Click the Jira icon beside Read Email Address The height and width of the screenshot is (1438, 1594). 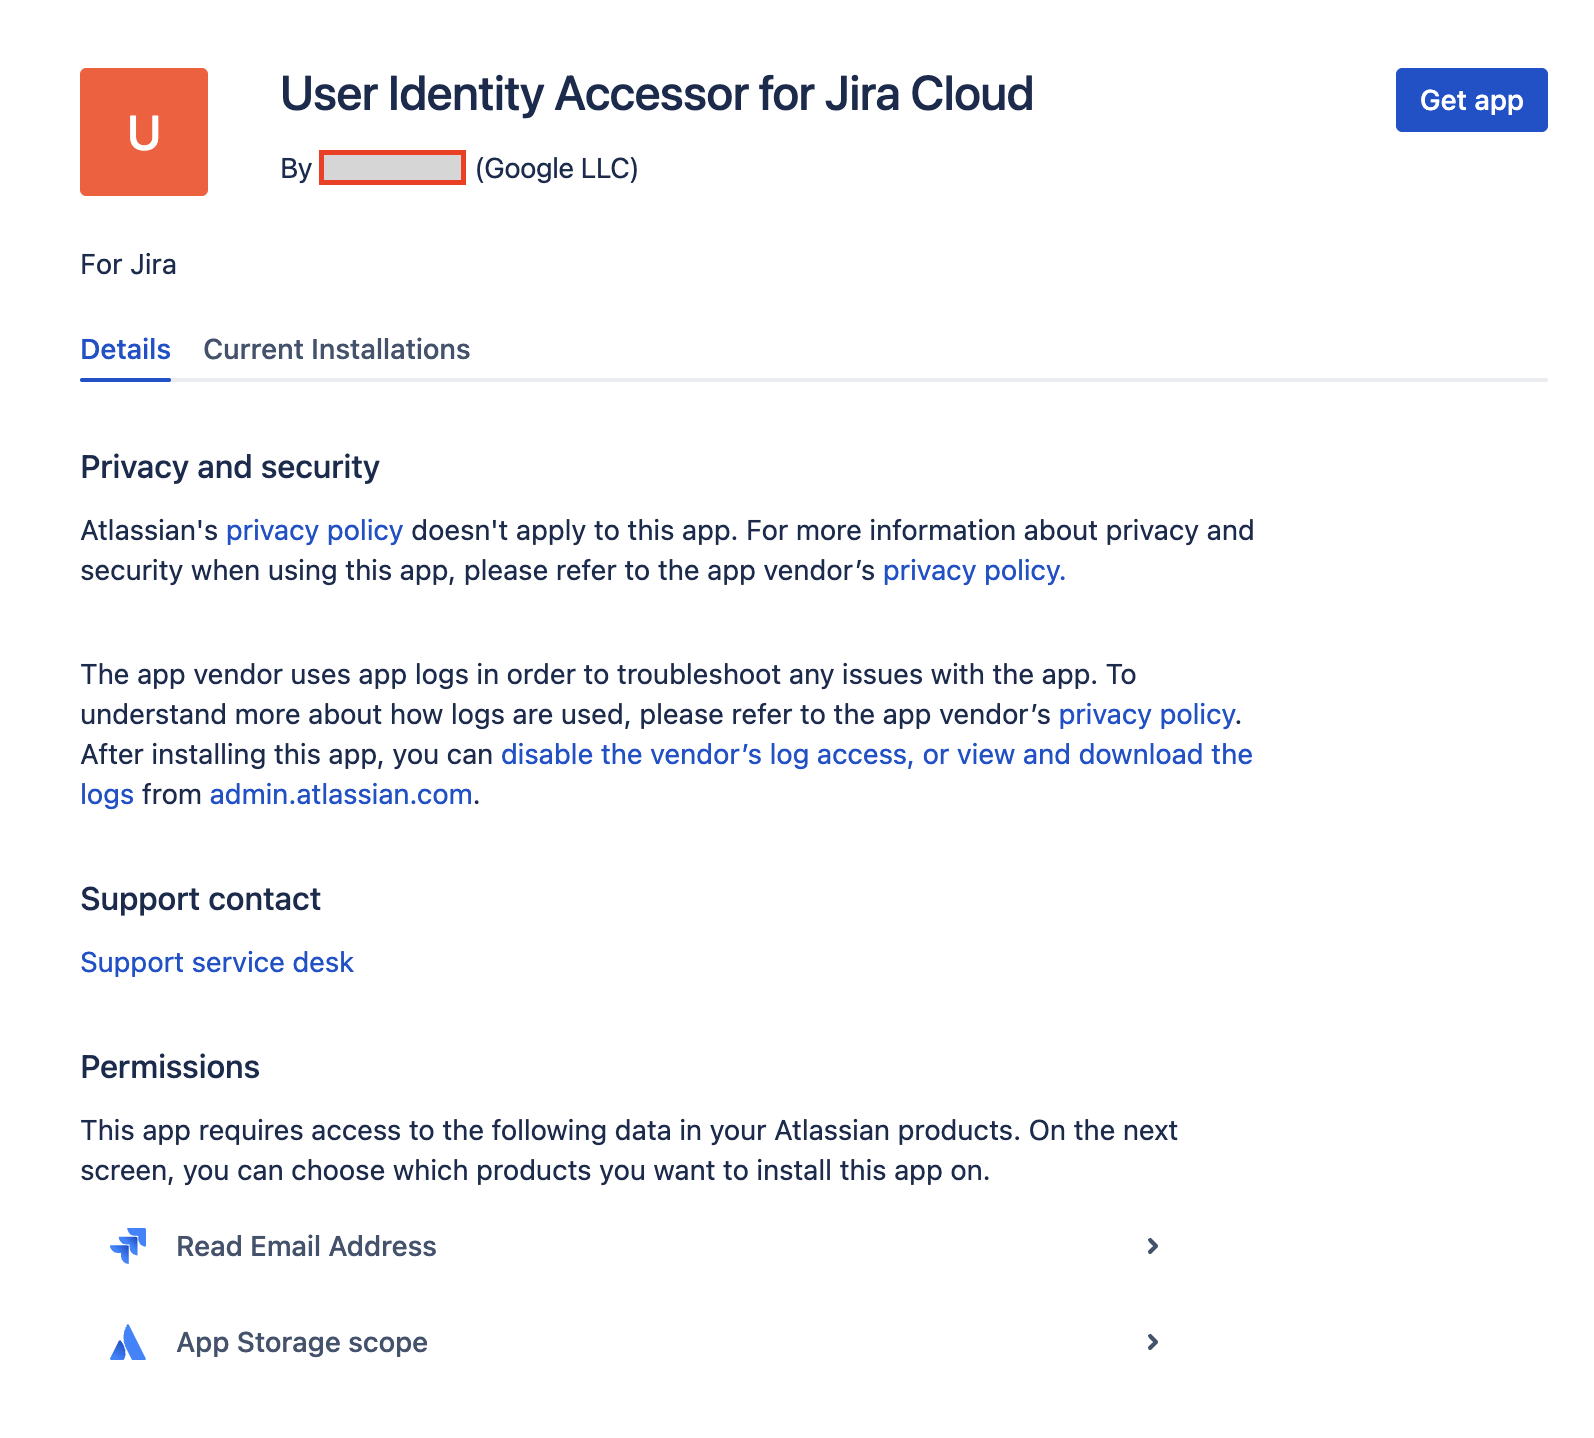[x=128, y=1246]
